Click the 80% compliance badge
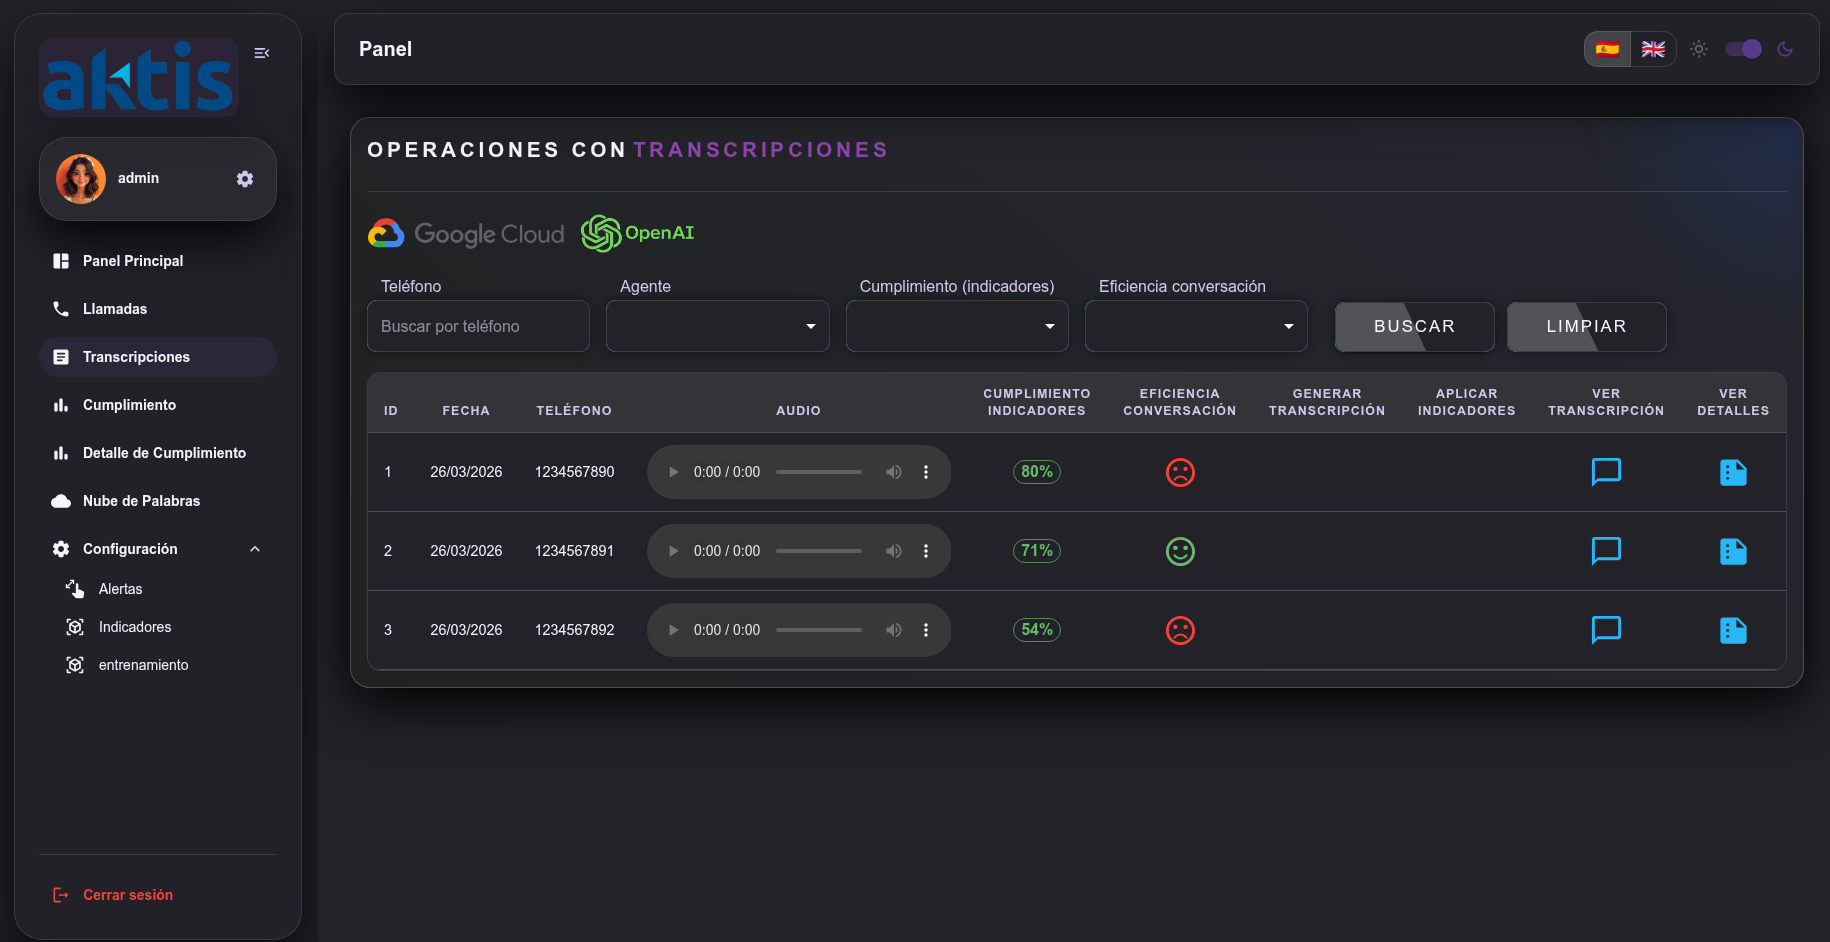 tap(1037, 472)
